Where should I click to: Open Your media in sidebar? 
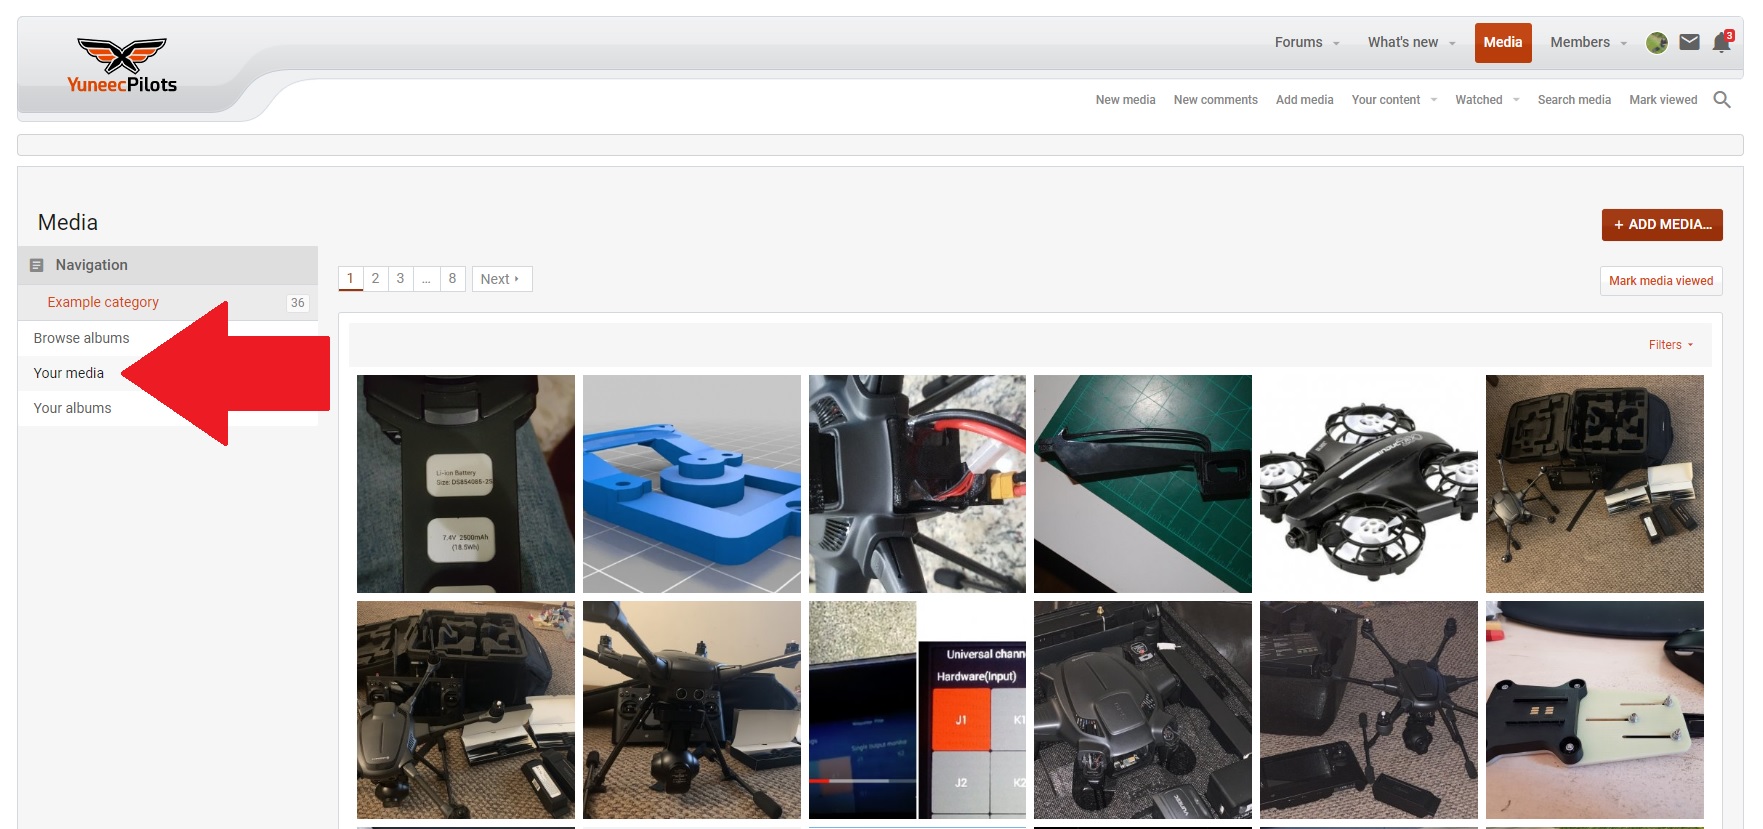(68, 373)
